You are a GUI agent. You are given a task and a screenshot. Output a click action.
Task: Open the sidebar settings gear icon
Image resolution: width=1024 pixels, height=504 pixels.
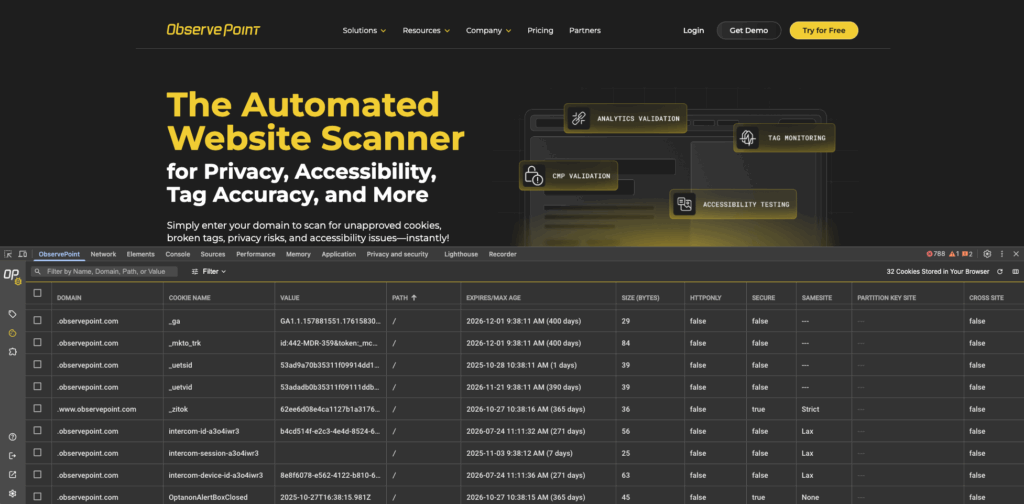(12, 494)
